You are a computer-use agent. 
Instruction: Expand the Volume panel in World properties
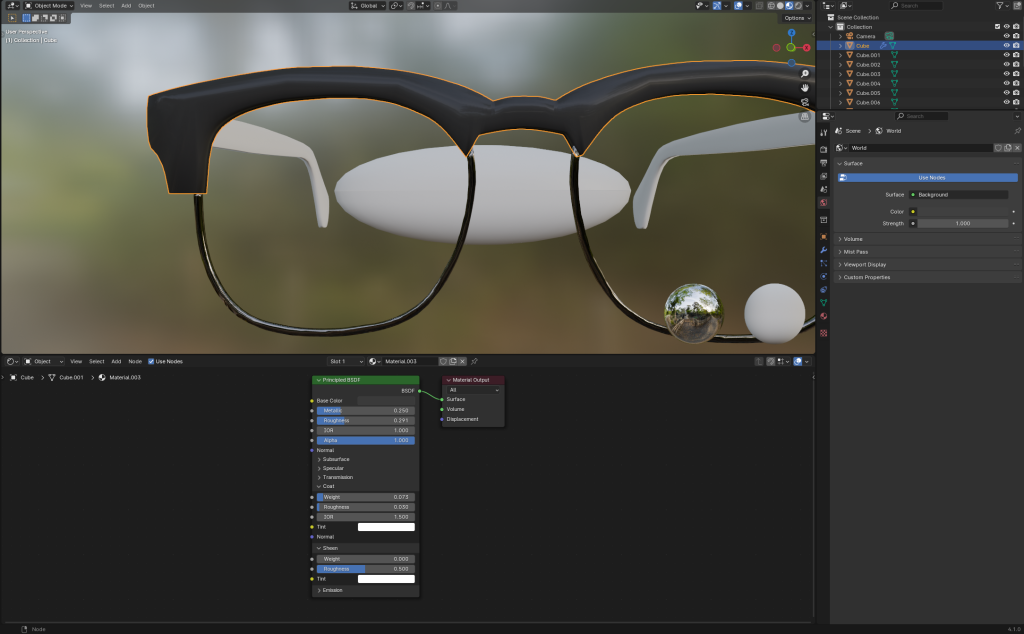[853, 239]
